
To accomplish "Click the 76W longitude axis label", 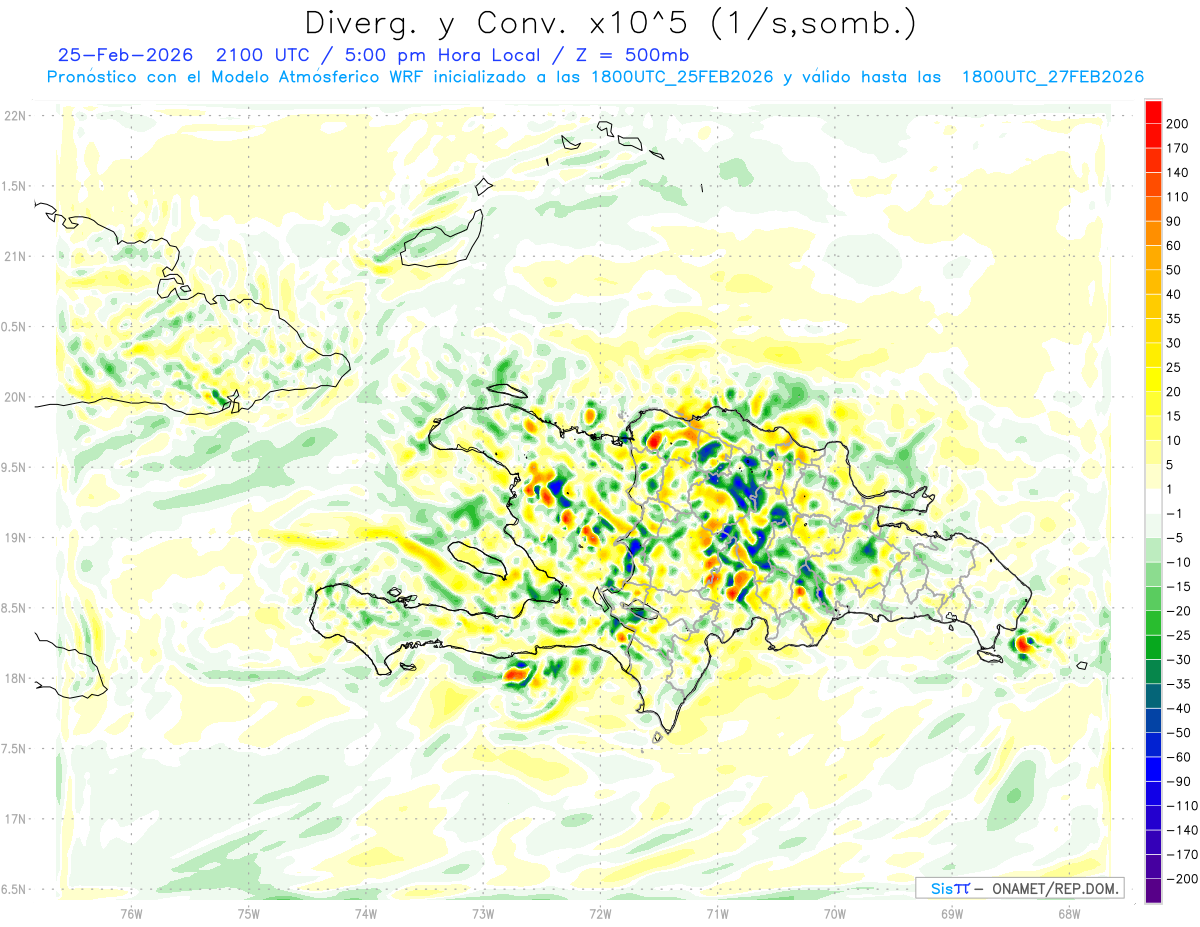I will click(131, 913).
